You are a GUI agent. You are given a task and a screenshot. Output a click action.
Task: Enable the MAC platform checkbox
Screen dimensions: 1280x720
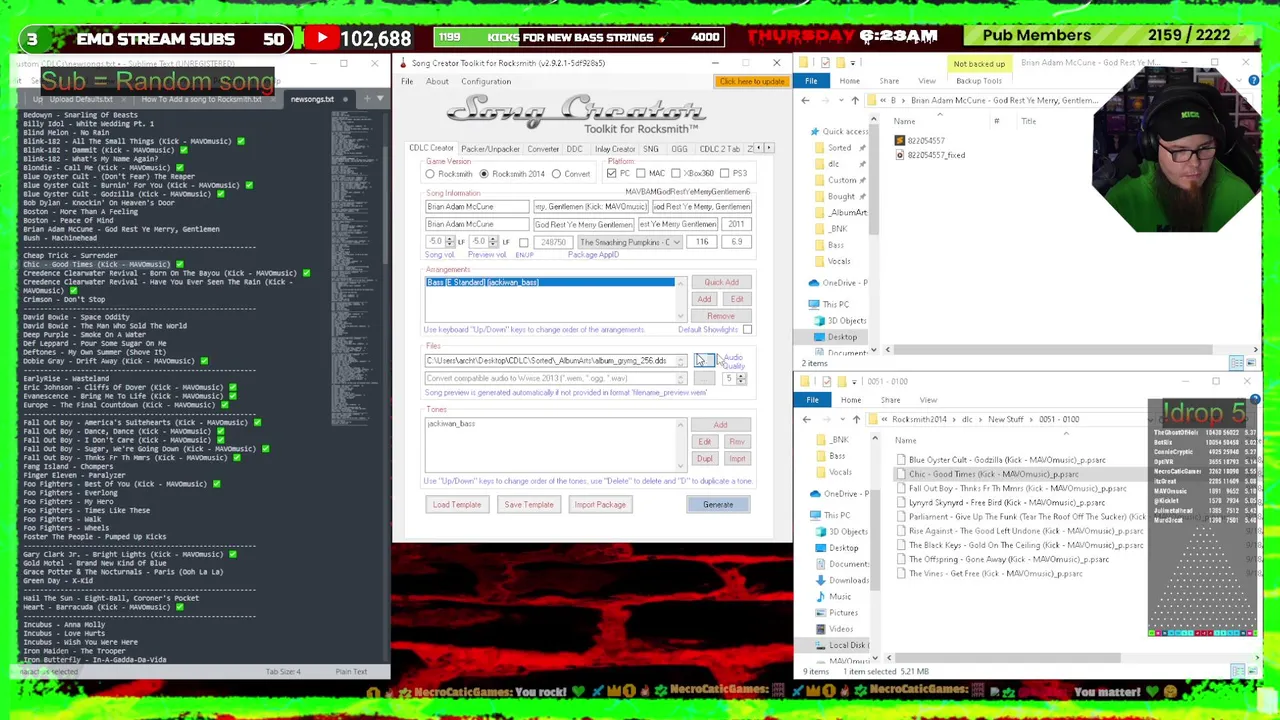(640, 174)
